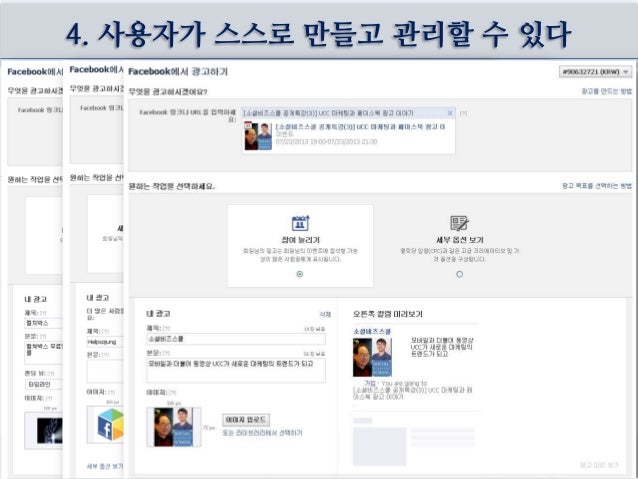Click the Facebook URL input field with event name
The width and height of the screenshot is (638, 479).
tap(349, 113)
